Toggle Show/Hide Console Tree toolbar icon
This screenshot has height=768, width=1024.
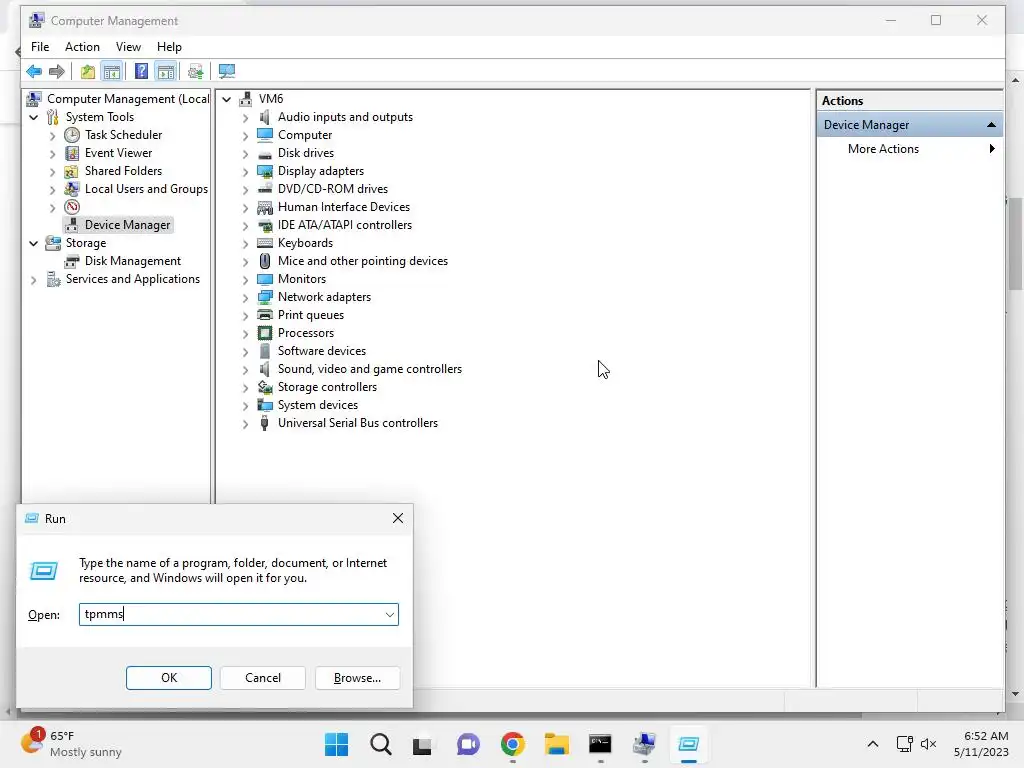(112, 71)
